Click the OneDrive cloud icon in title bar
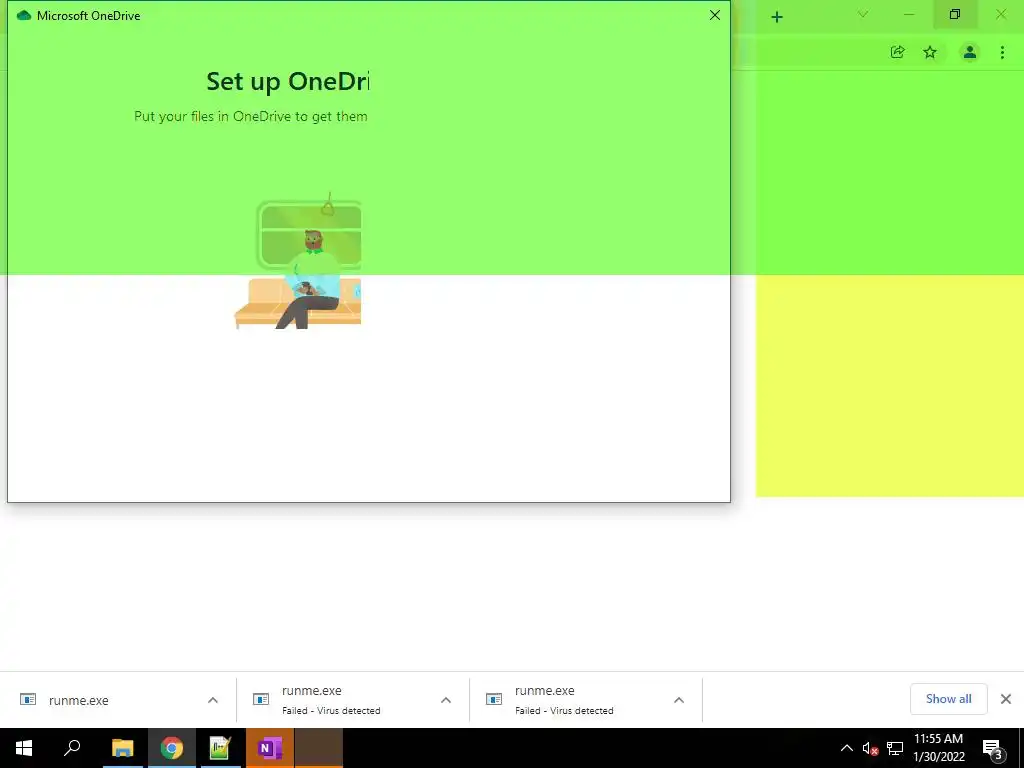 pos(24,15)
